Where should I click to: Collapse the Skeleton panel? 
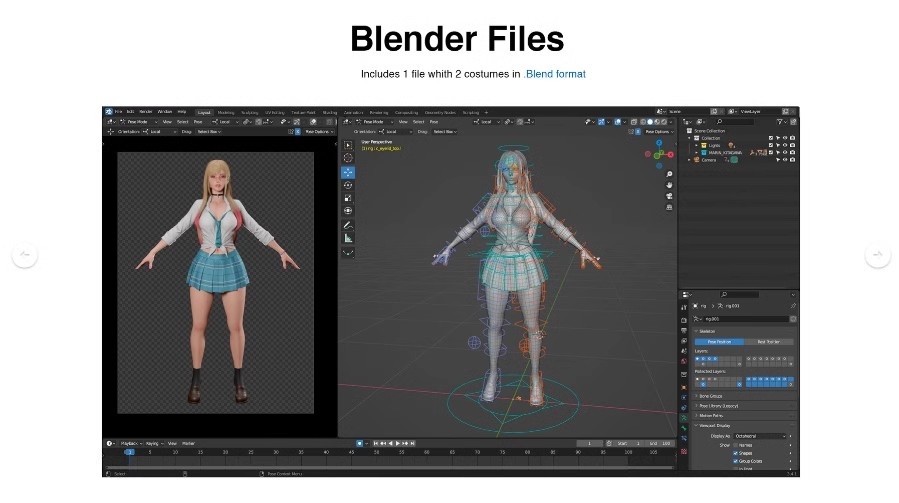click(x=744, y=332)
